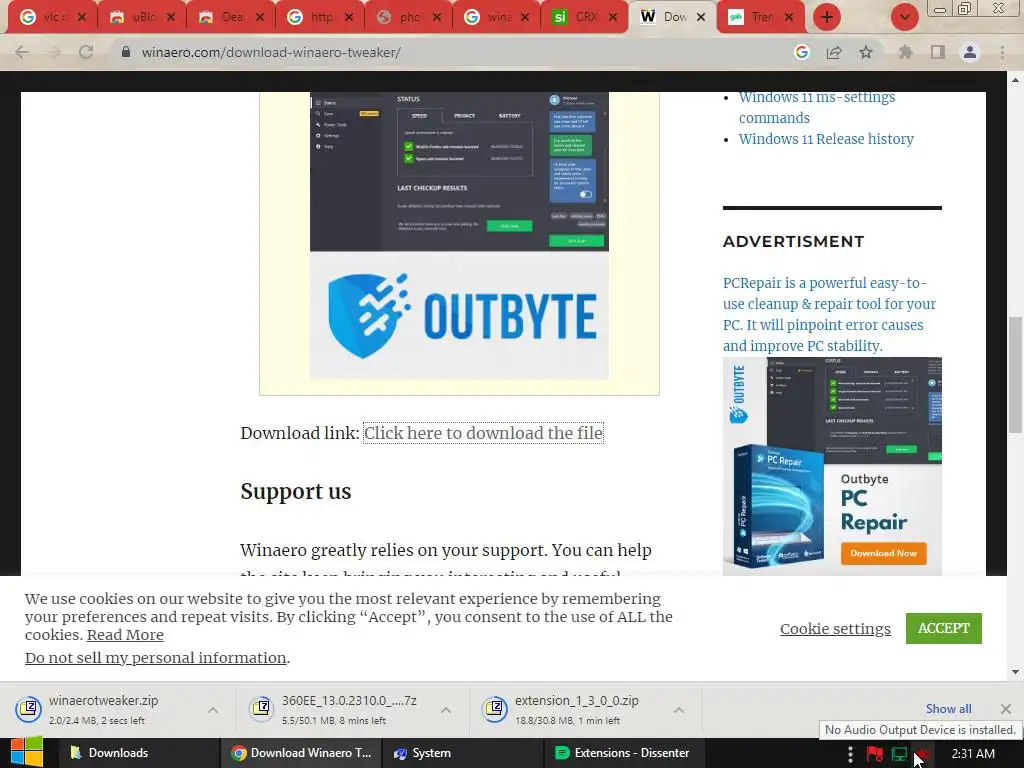Click the tray overflow dots icon

pyautogui.click(x=850, y=754)
